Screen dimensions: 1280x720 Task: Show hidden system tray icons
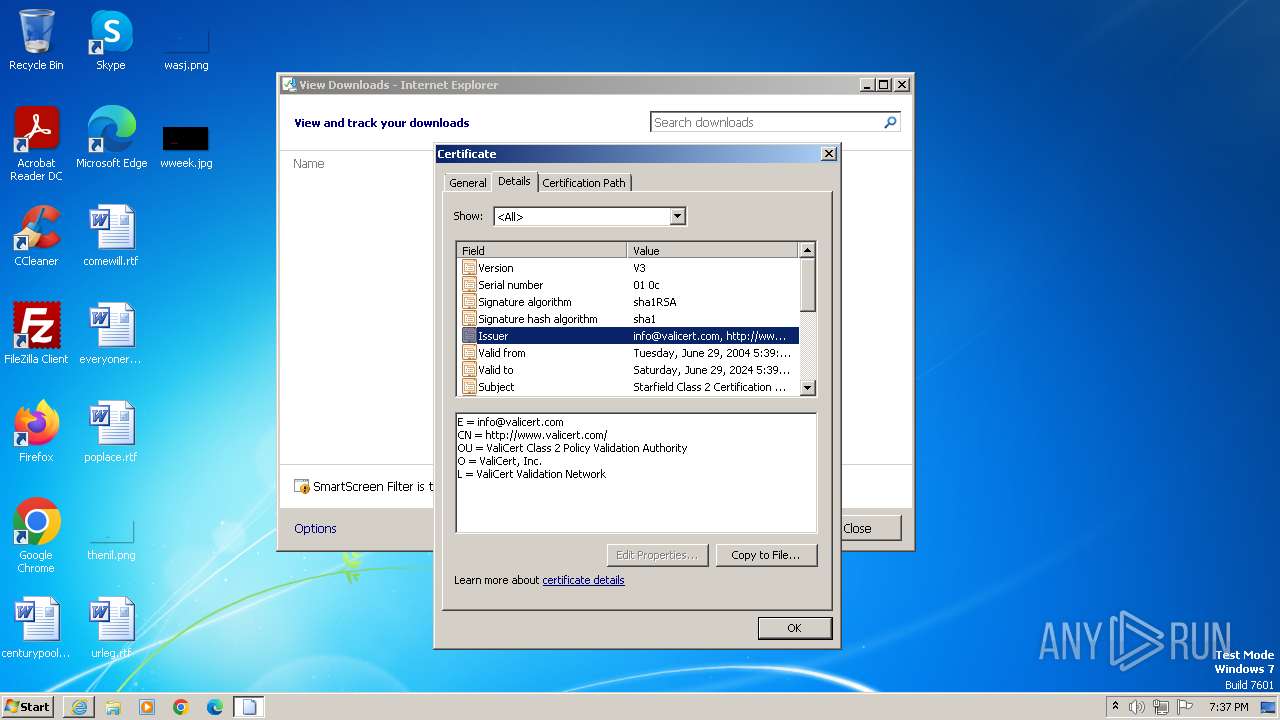coord(1115,707)
